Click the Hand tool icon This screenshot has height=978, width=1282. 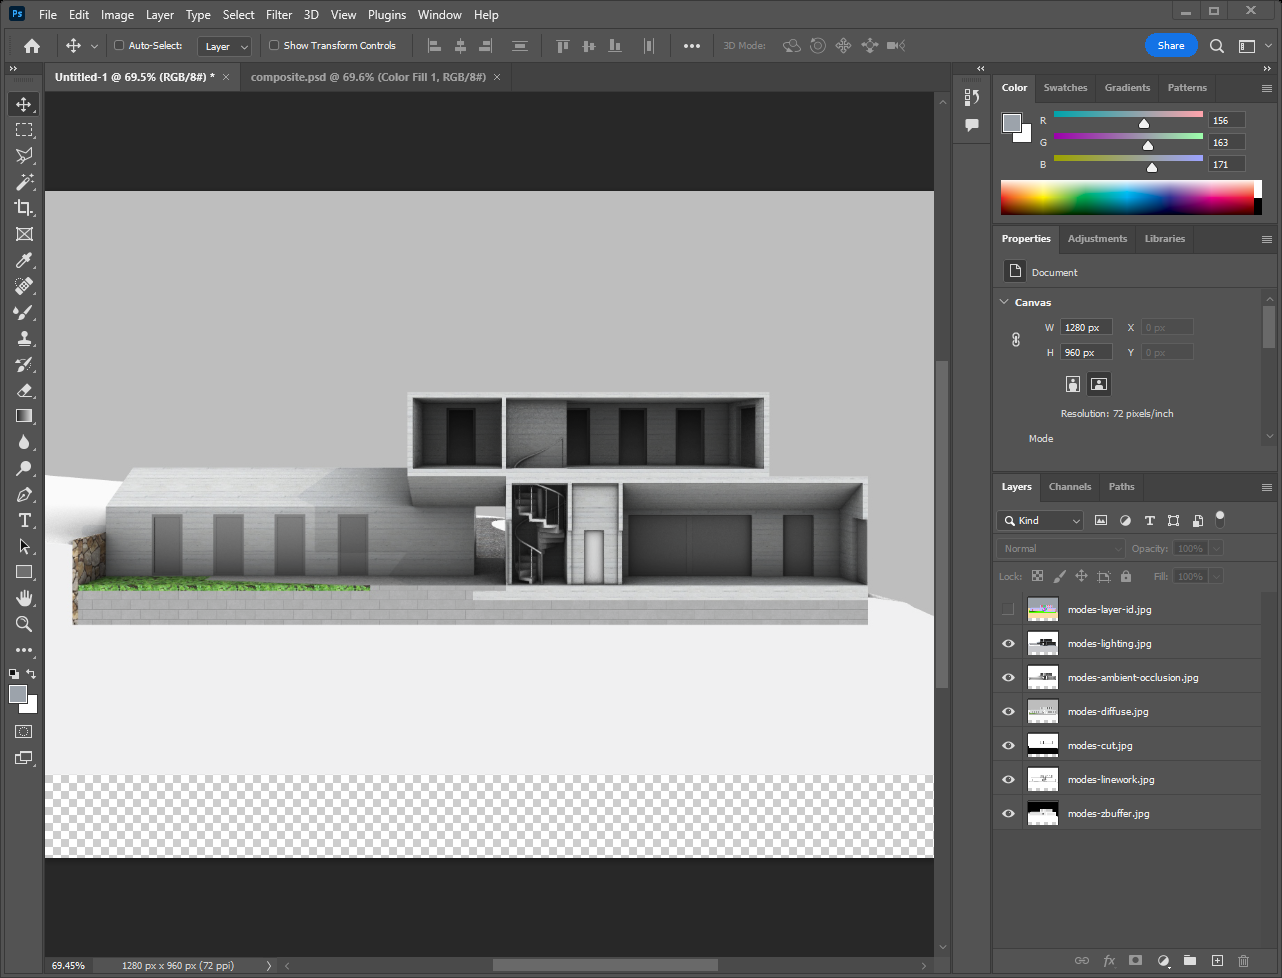tap(24, 598)
